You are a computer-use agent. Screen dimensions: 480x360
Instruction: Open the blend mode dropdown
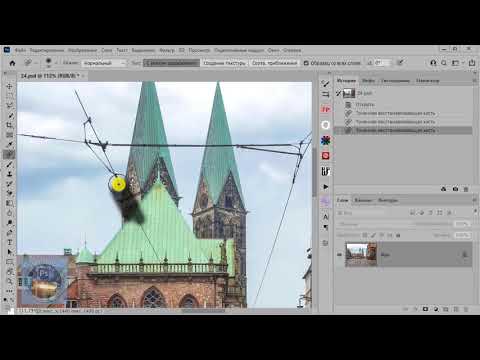pyautogui.click(x=104, y=63)
